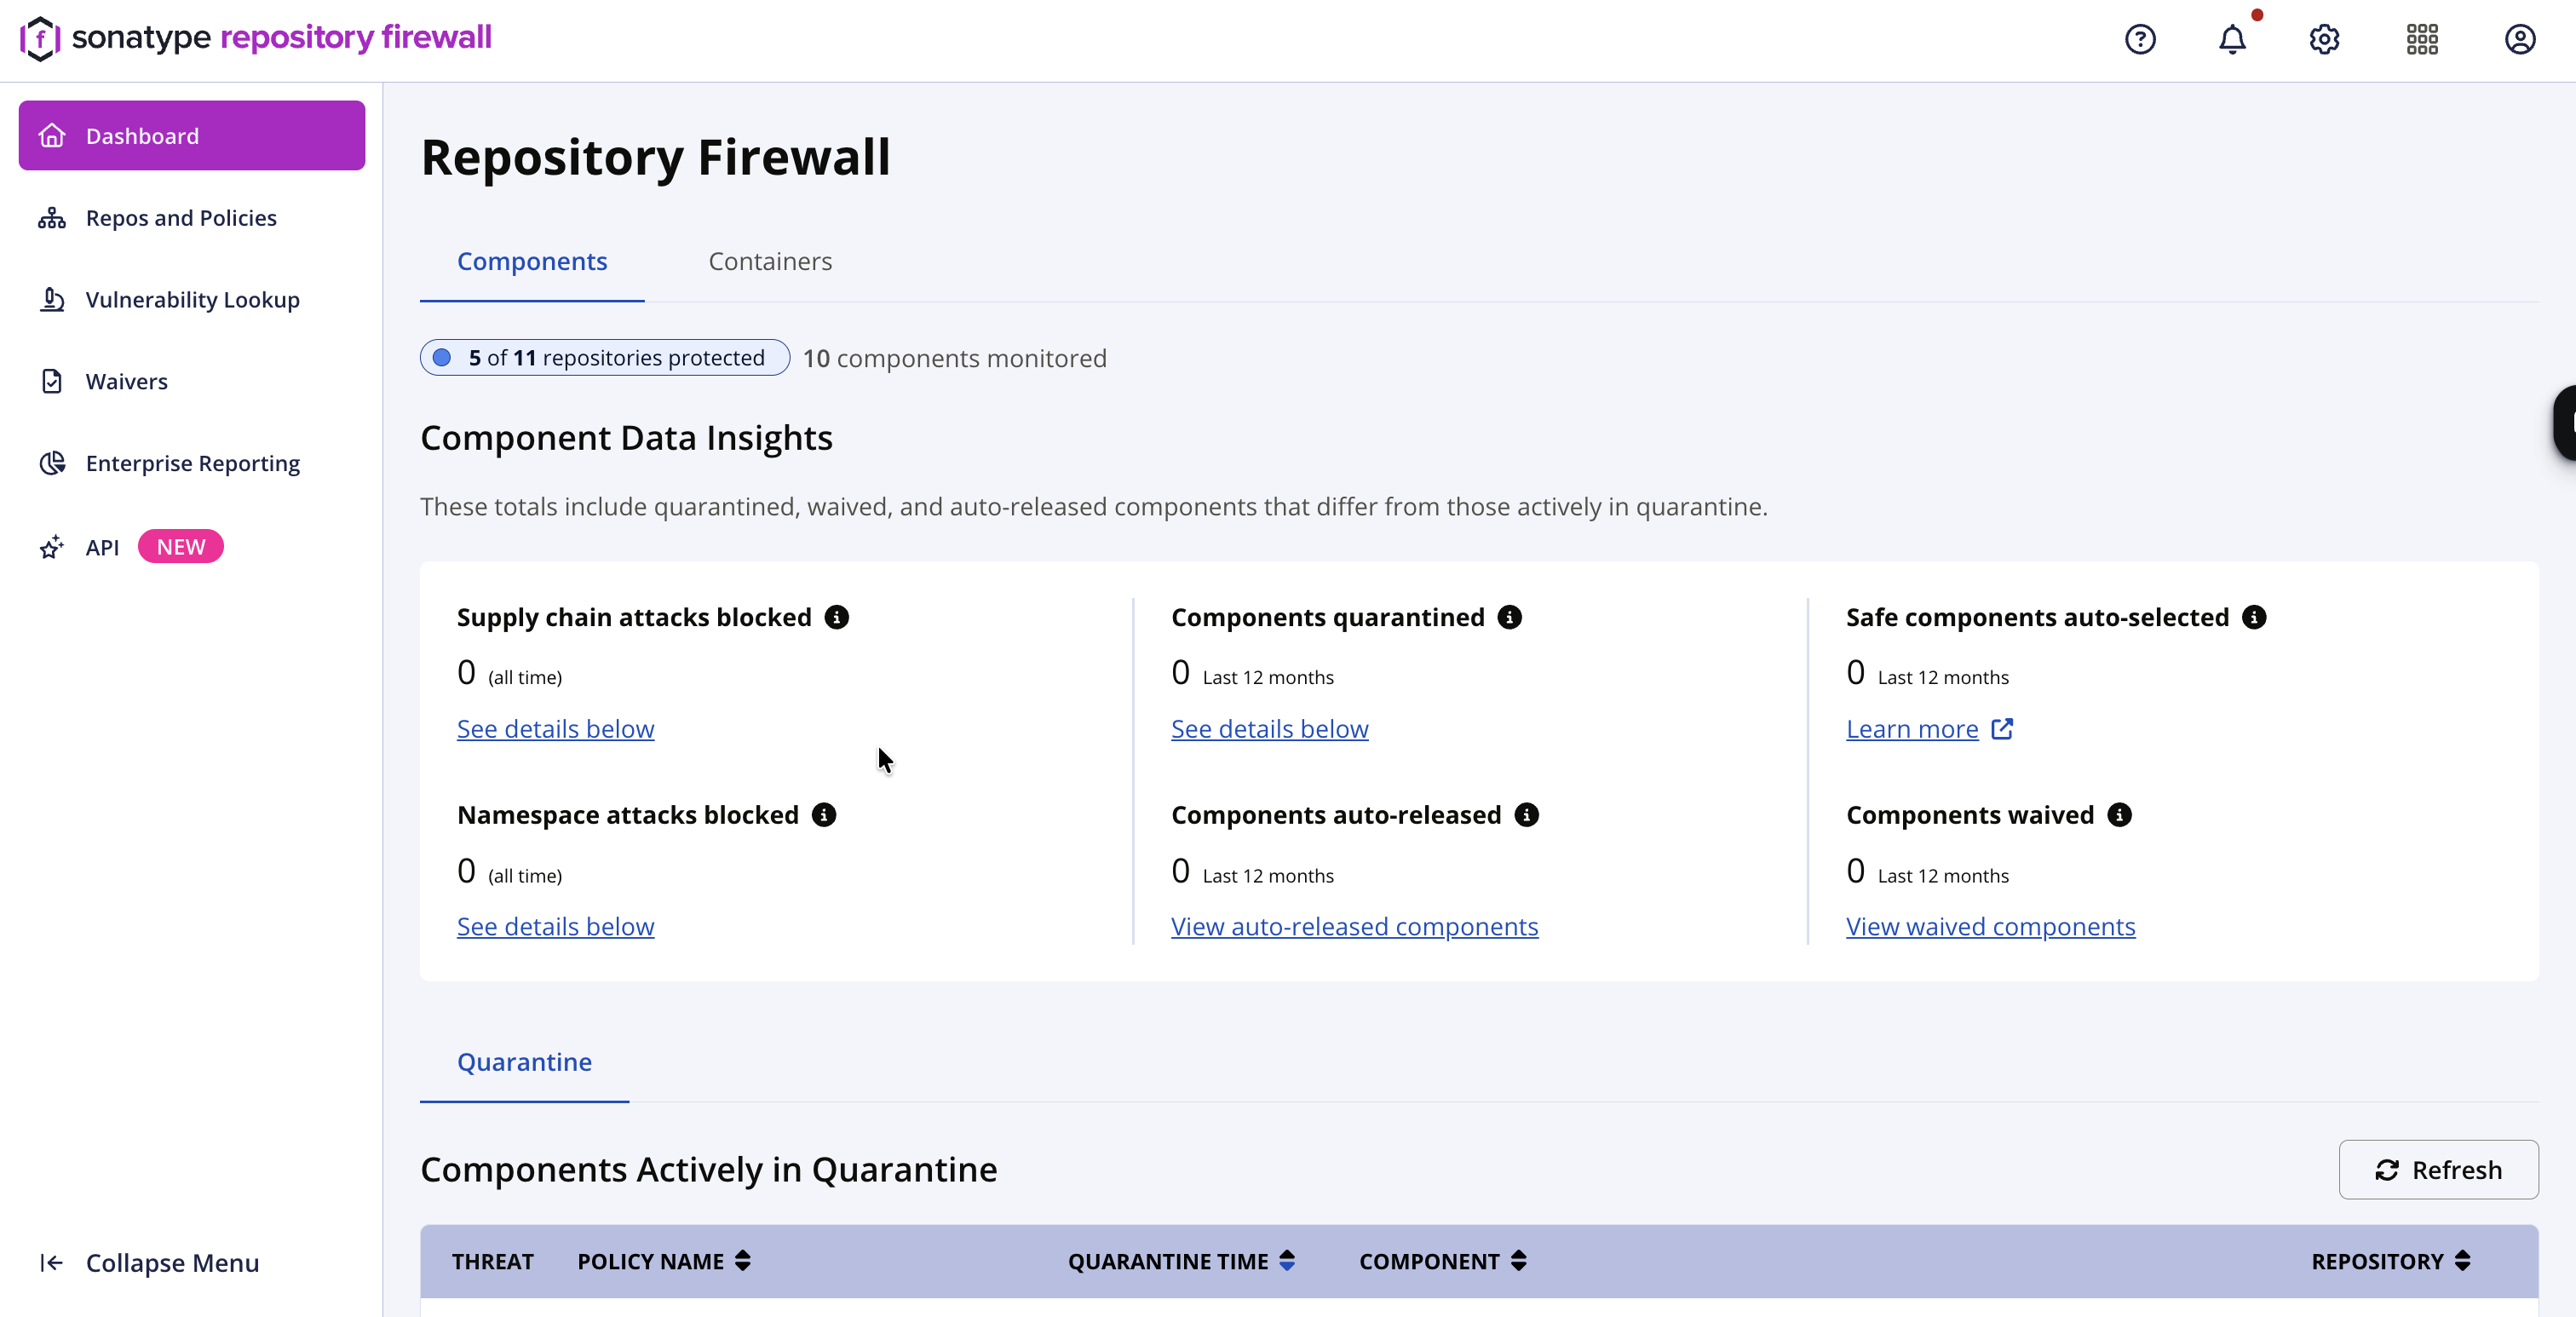
Task: Click the external link icon beside Learn more
Action: pos(2002,729)
